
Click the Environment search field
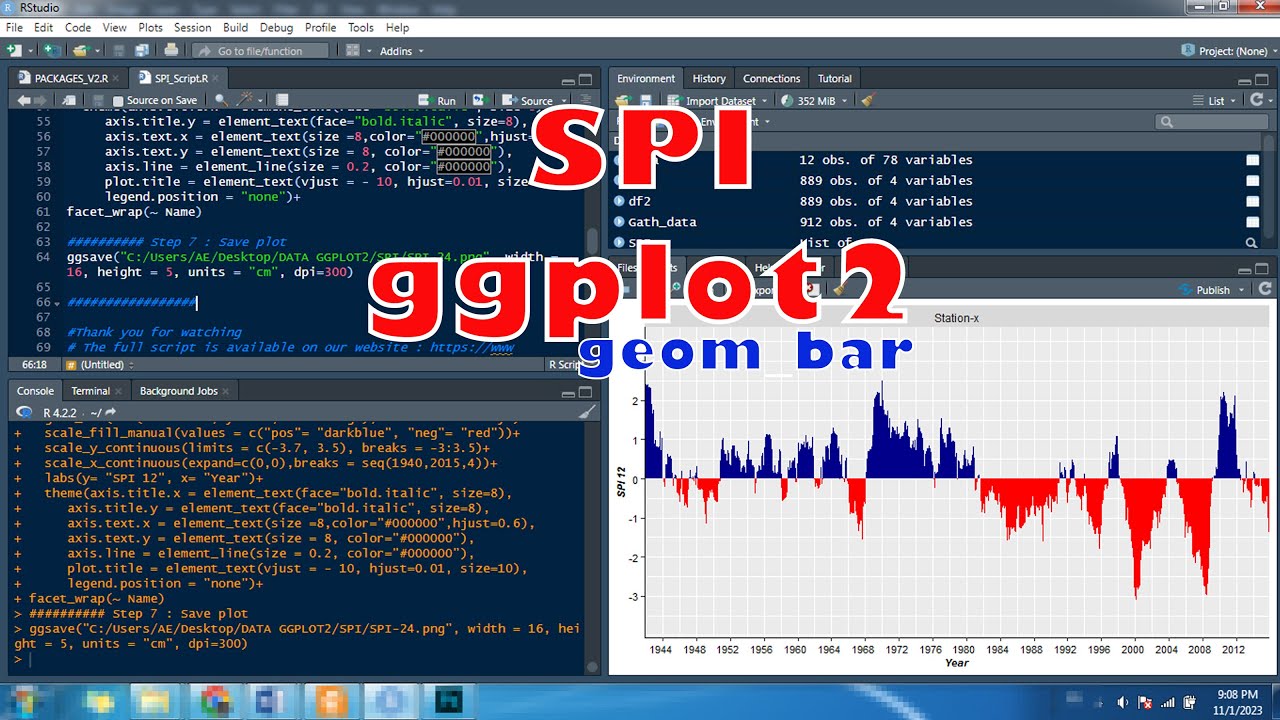click(x=1212, y=122)
